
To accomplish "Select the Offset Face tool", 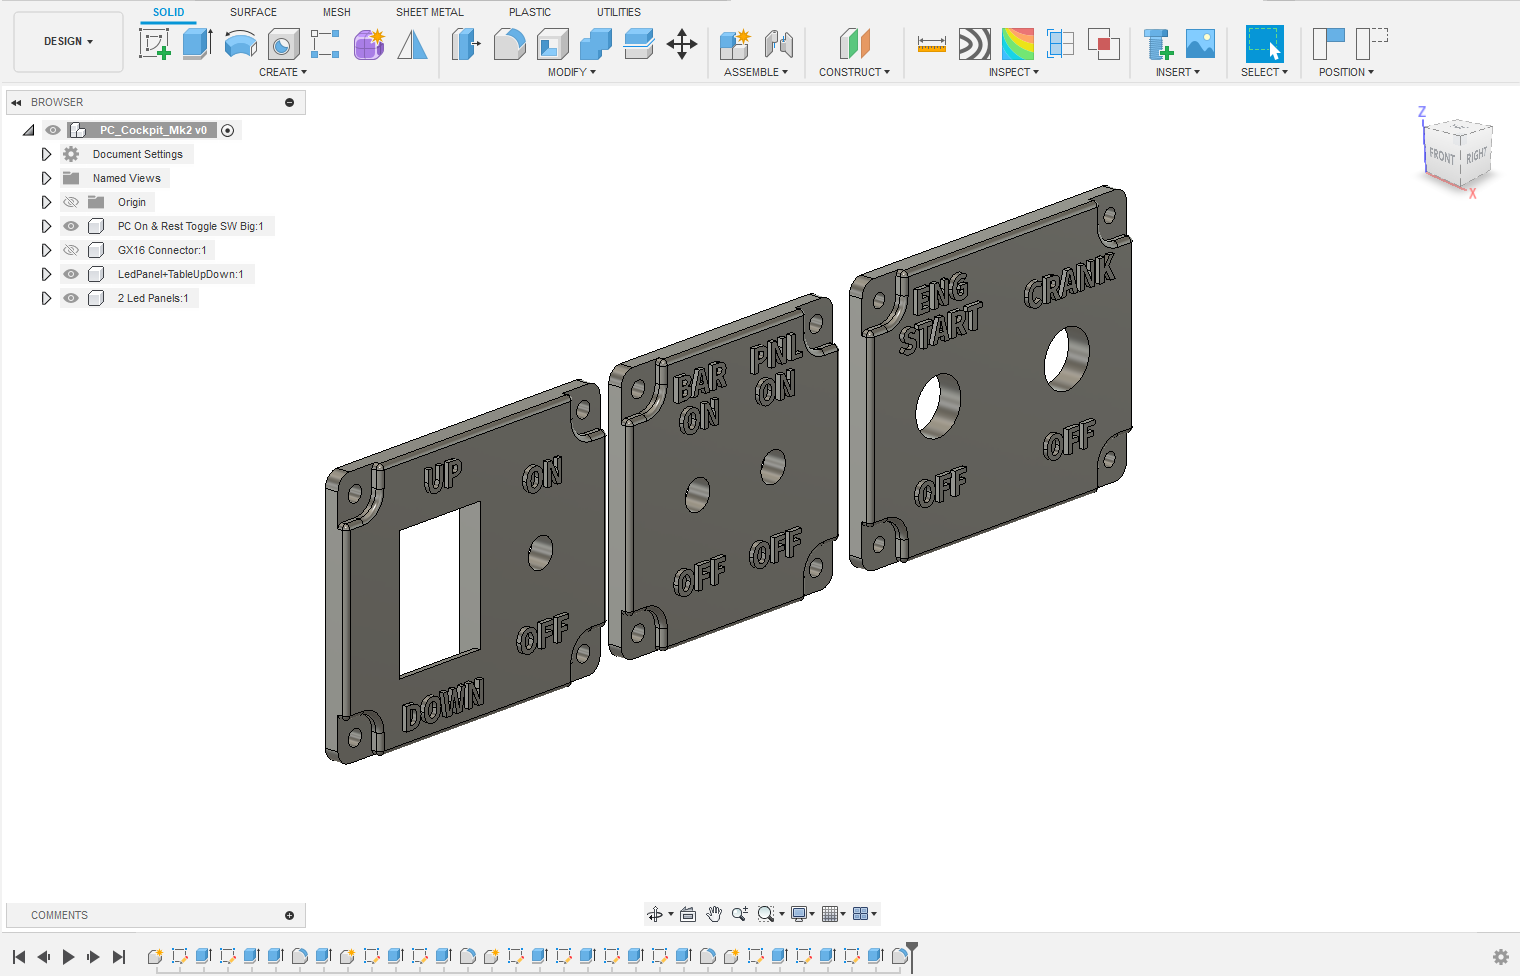I will click(638, 44).
